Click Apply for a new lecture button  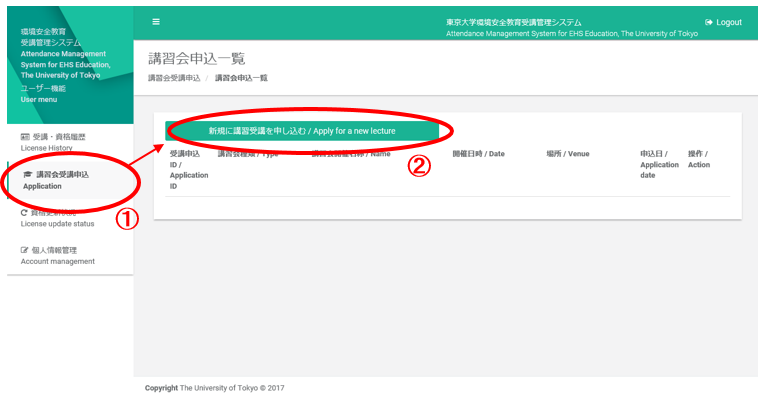(302, 131)
